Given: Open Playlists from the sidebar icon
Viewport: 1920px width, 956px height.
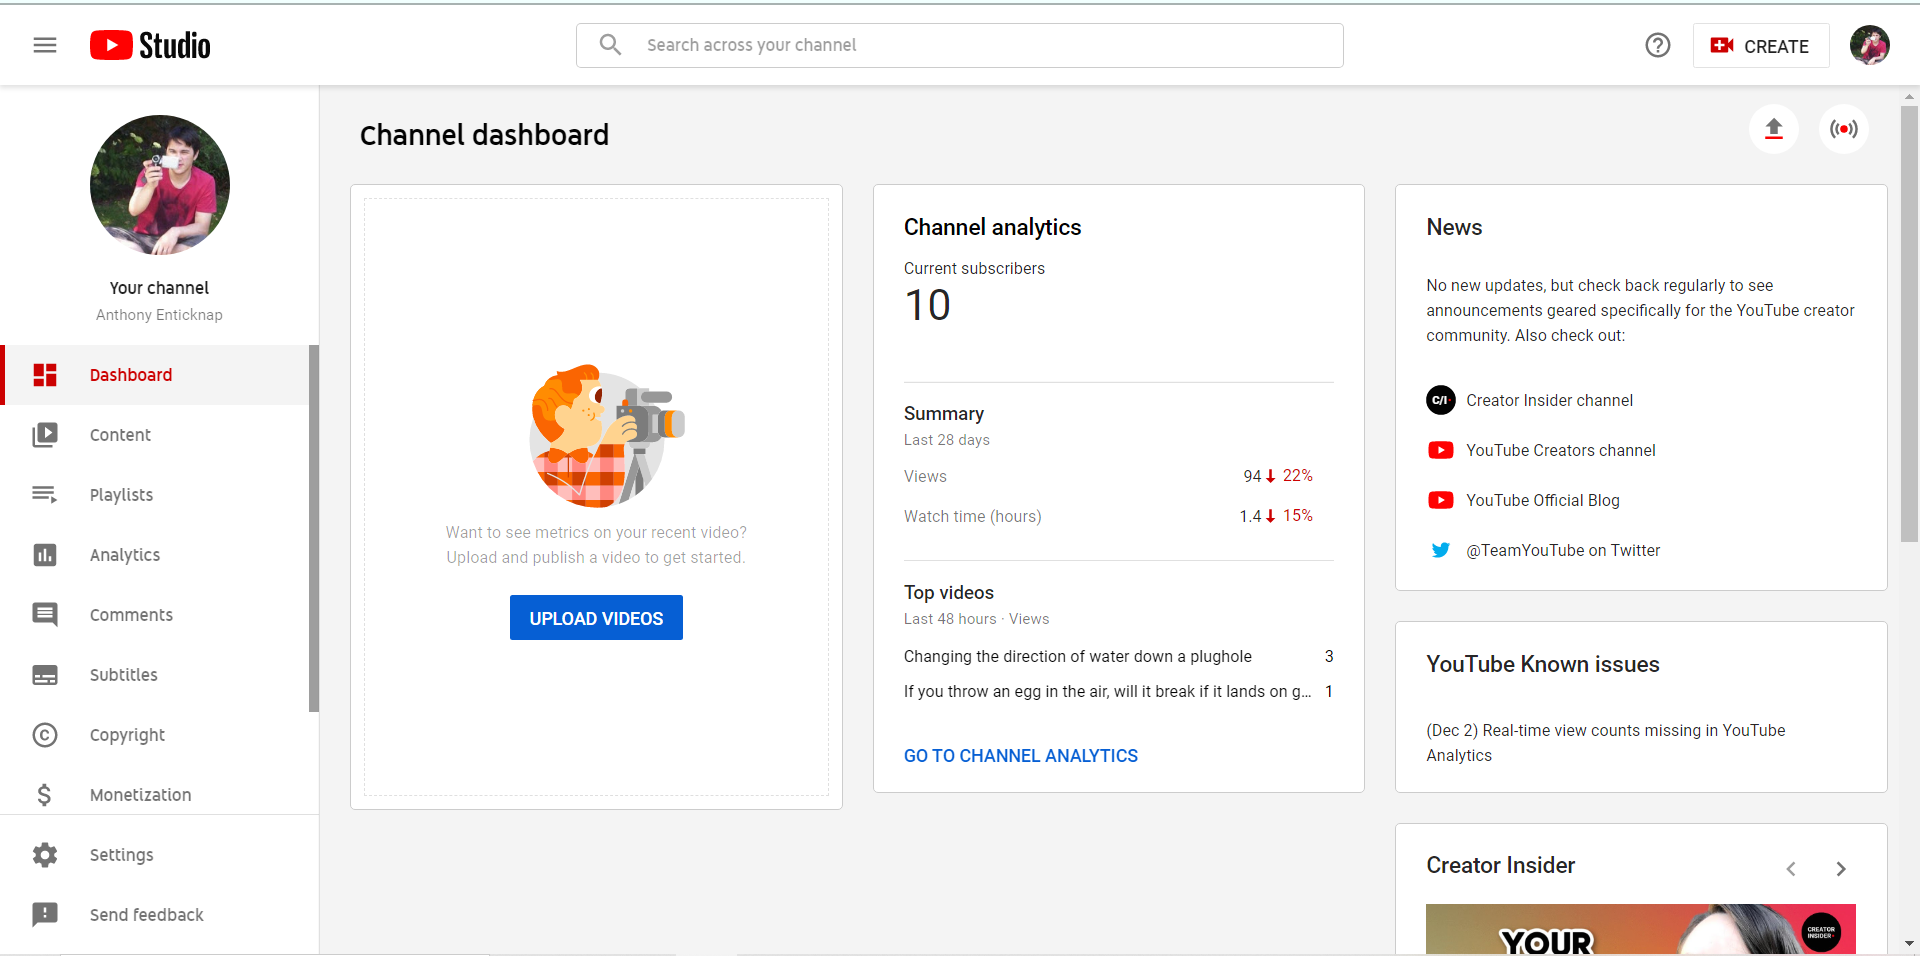Looking at the screenshot, I should 45,494.
